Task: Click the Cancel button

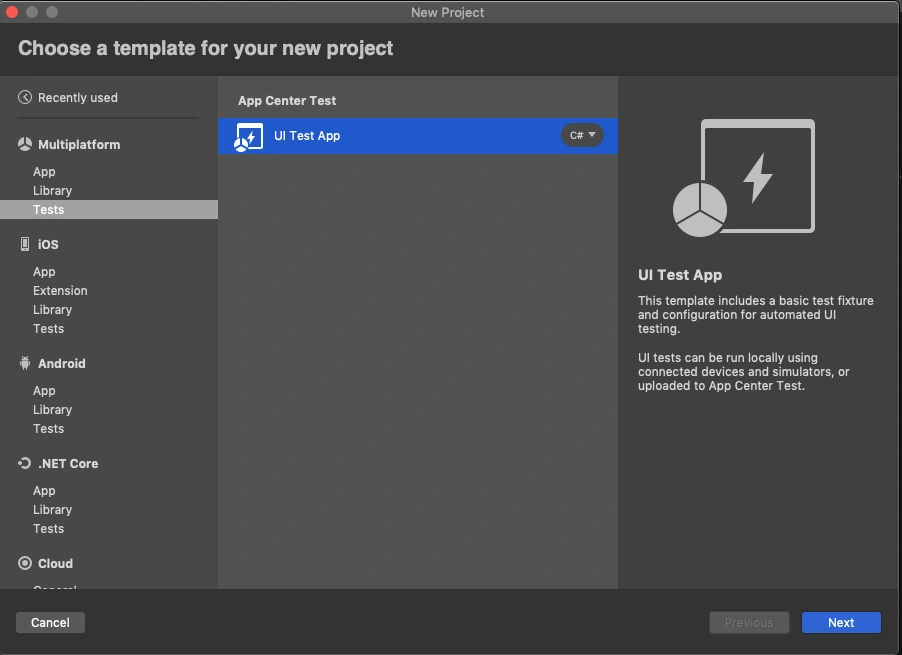Action: click(x=51, y=622)
